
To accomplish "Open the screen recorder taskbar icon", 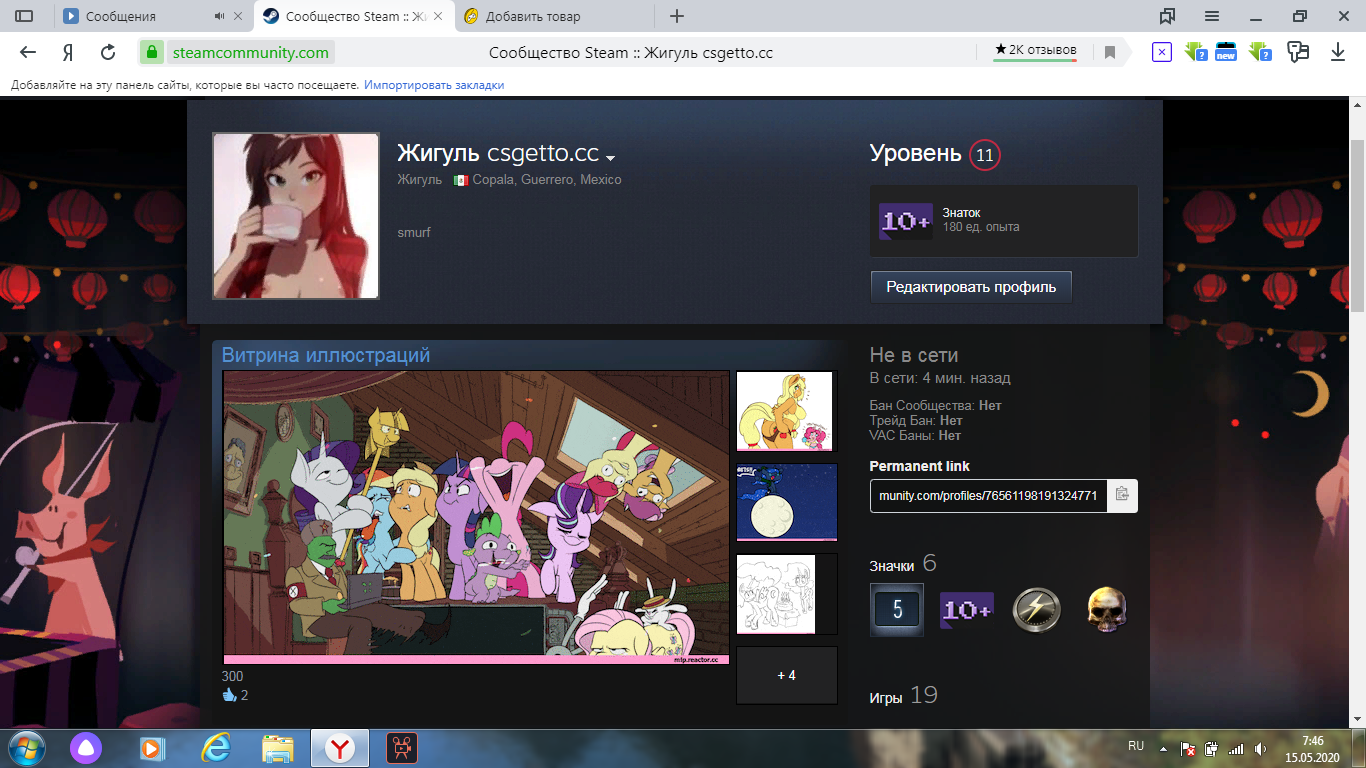I will click(x=402, y=748).
